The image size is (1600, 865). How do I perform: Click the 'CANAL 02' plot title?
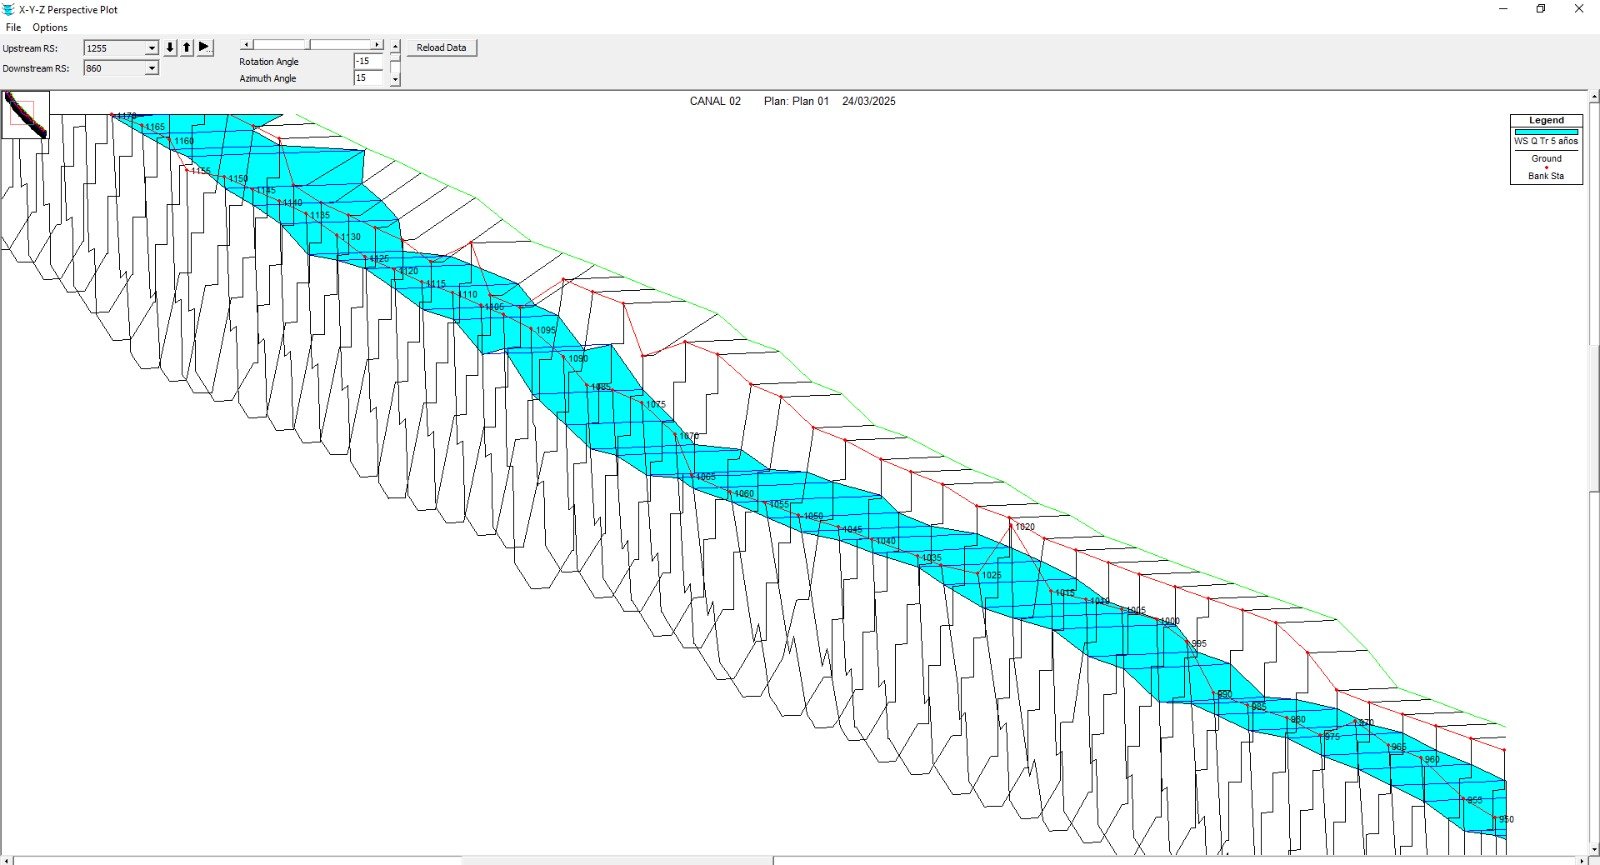715,101
